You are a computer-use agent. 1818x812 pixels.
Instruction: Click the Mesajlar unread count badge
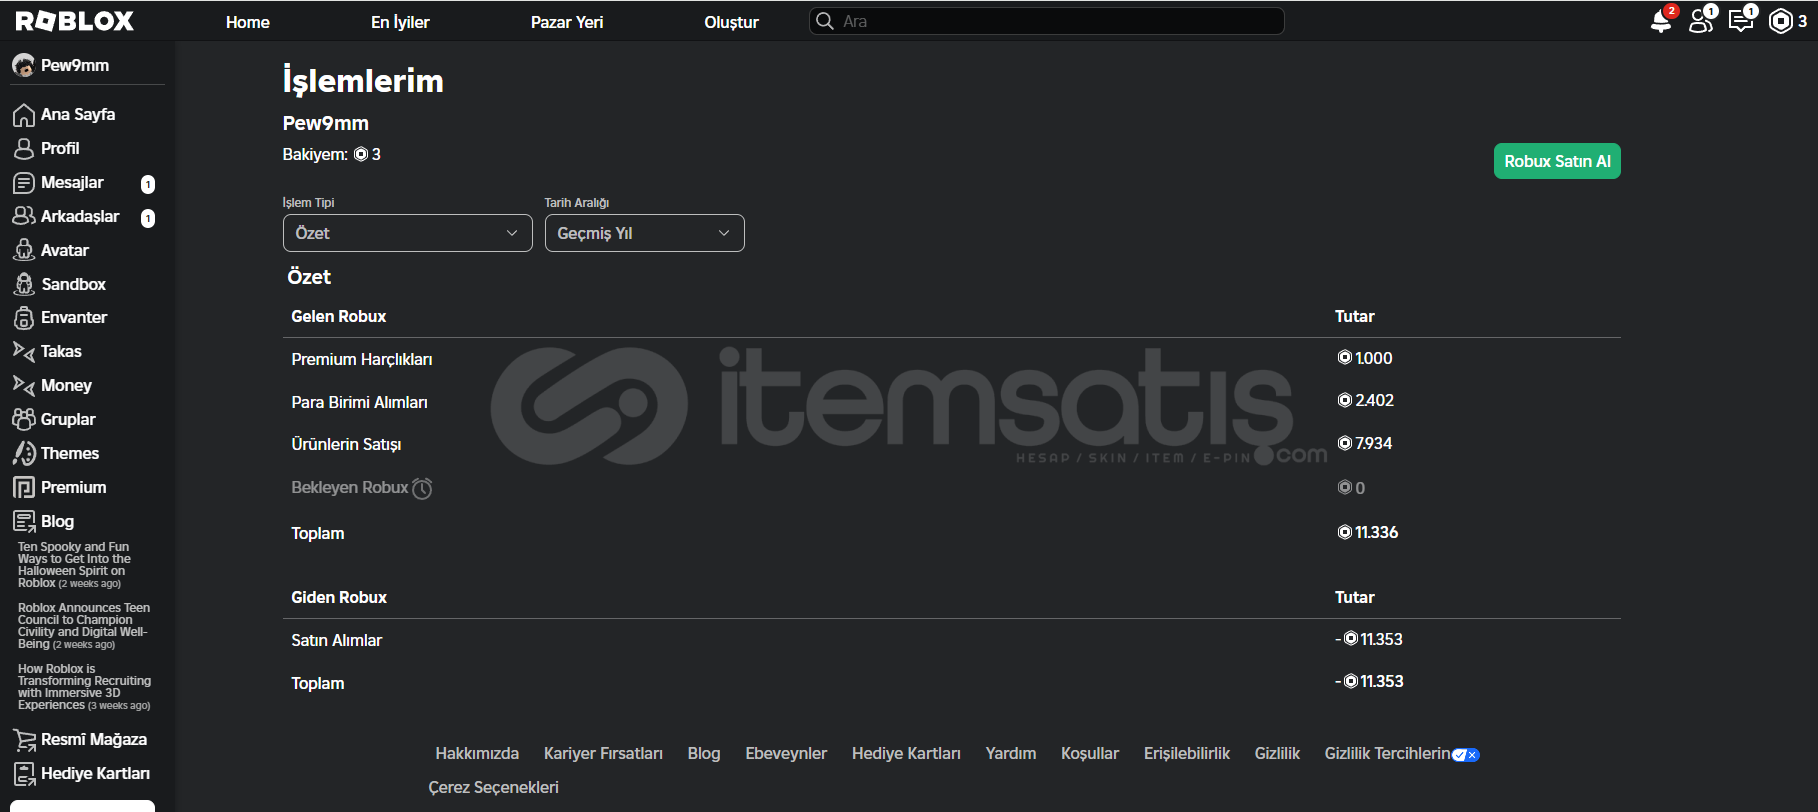pos(148,184)
